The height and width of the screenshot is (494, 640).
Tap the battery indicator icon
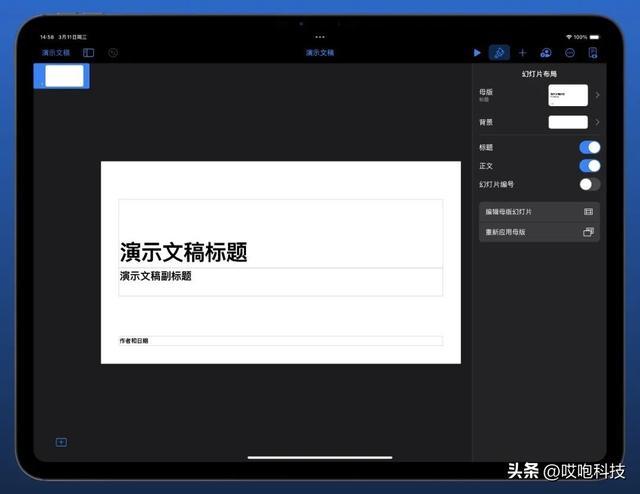[594, 37]
